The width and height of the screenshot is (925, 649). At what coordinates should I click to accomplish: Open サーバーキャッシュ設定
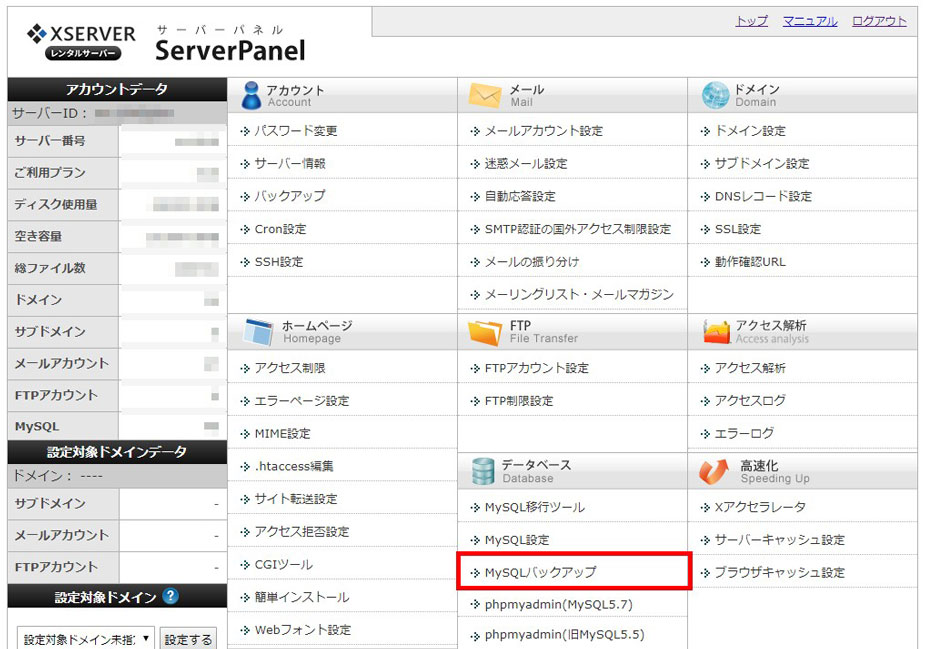click(780, 540)
